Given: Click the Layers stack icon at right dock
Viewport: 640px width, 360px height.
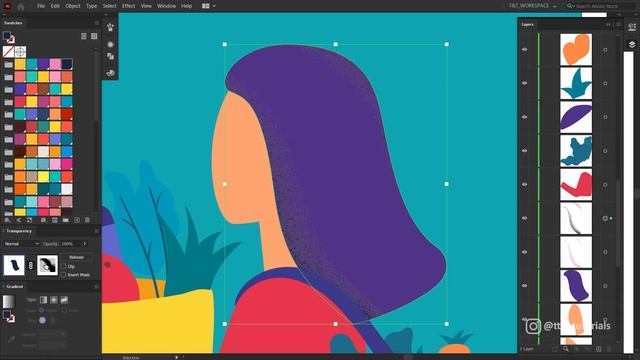Looking at the screenshot, I should [x=632, y=44].
